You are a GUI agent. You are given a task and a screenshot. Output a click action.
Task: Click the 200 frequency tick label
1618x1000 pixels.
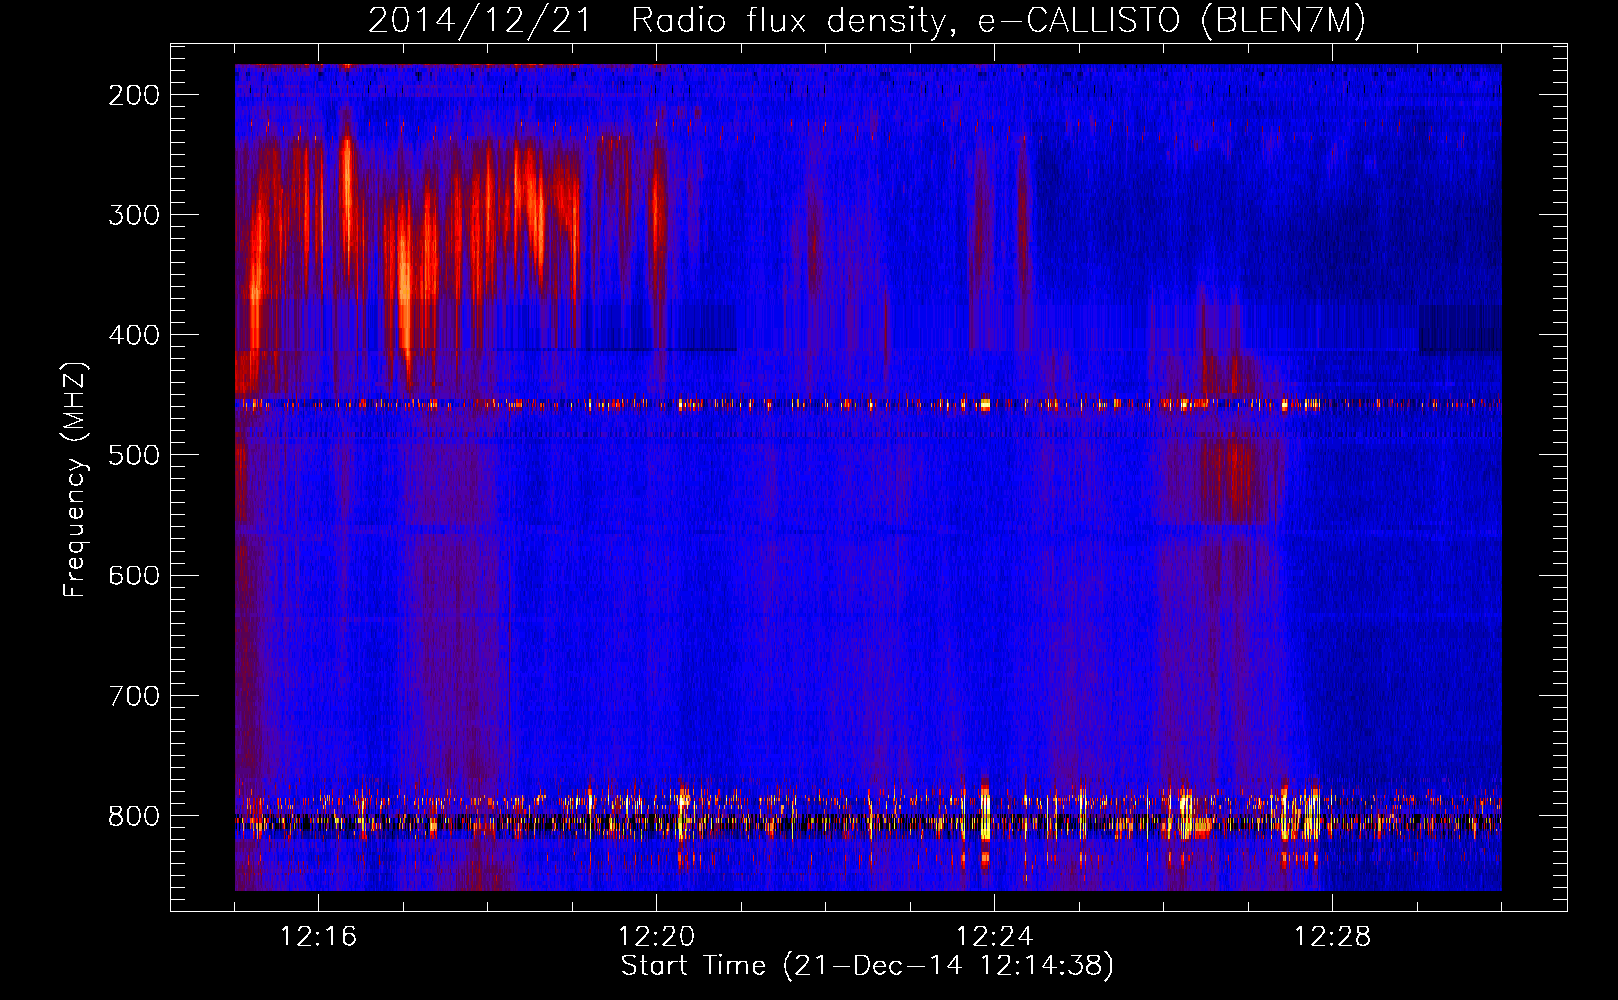point(134,95)
